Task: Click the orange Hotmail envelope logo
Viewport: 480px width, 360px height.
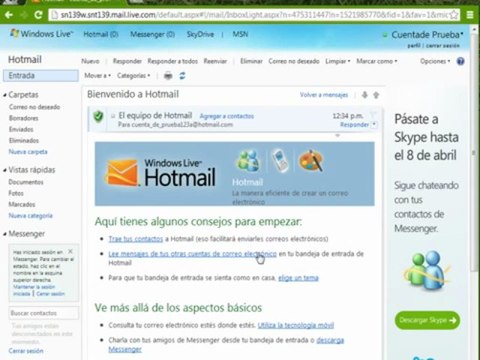Action: tap(122, 172)
